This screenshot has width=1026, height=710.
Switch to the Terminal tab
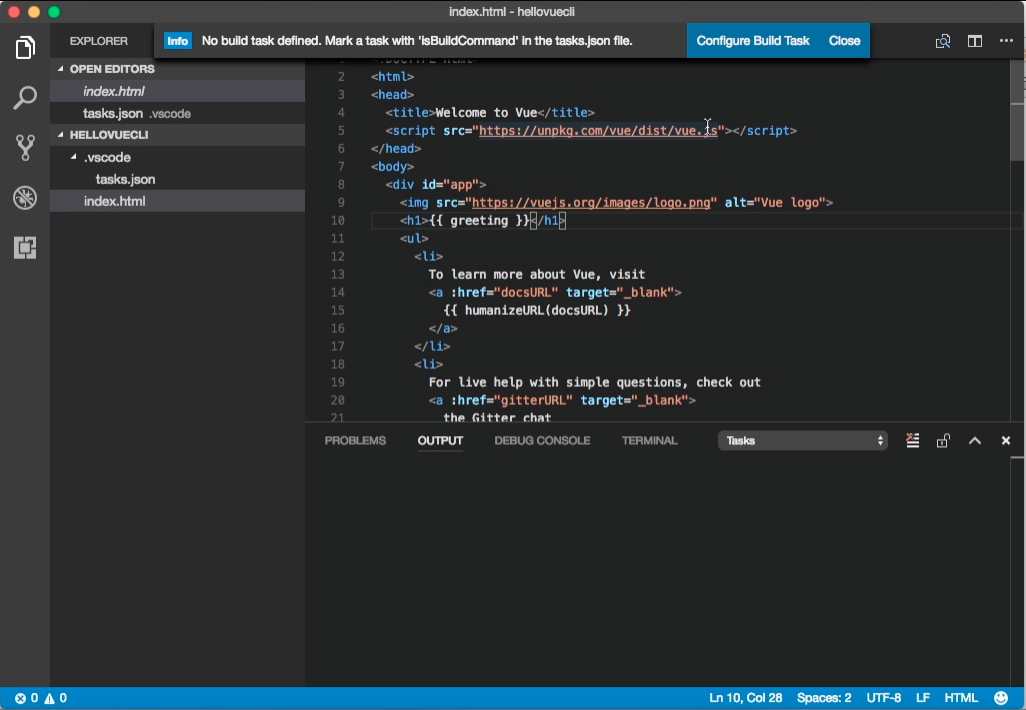coord(650,440)
